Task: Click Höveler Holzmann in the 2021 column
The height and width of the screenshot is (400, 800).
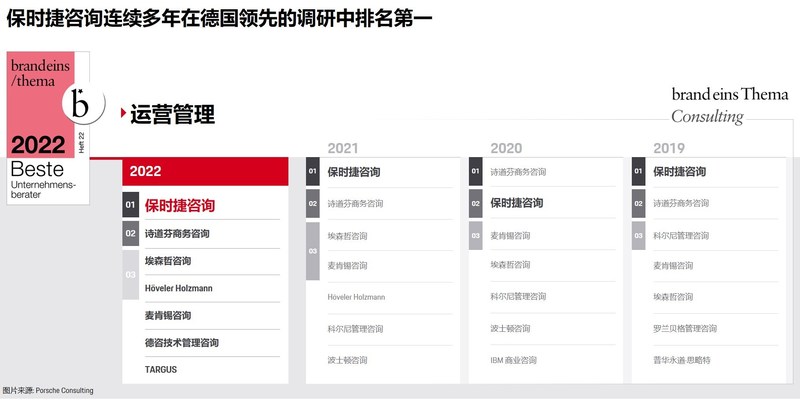Action: coord(356,297)
